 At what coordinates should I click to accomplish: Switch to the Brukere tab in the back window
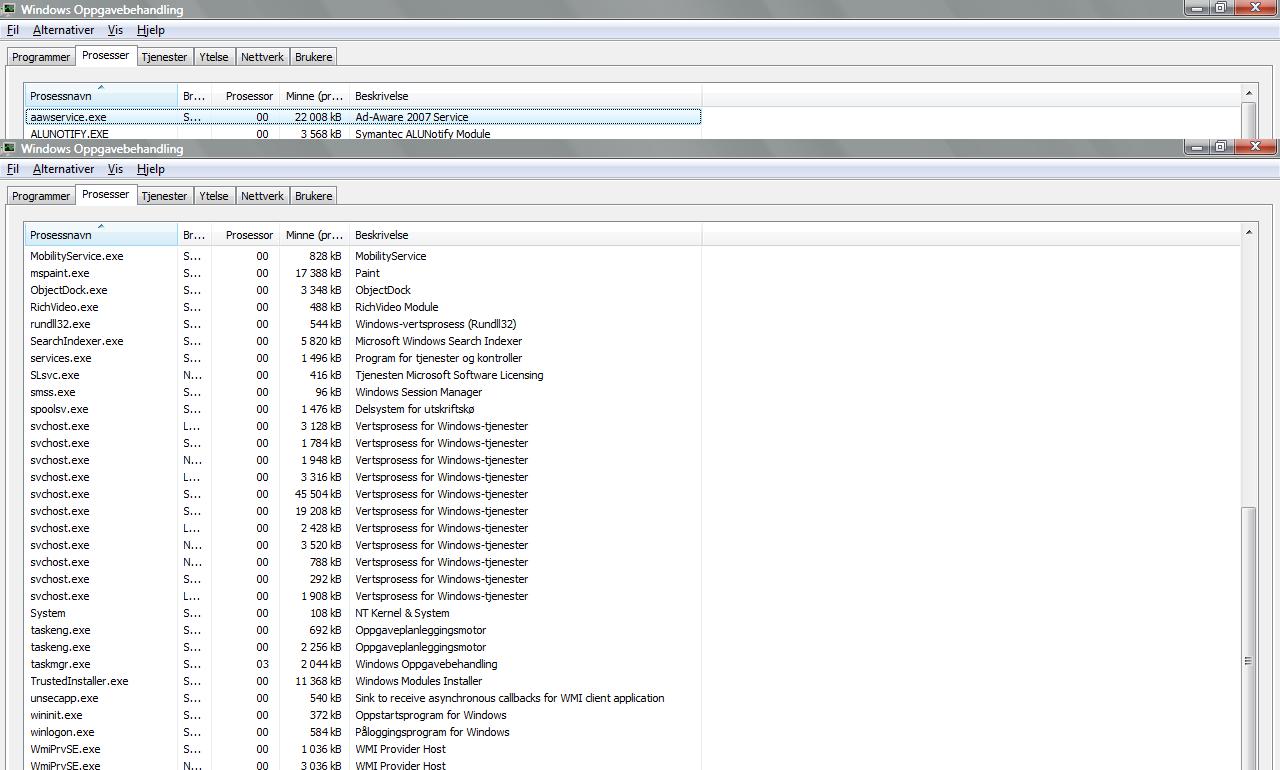(313, 57)
